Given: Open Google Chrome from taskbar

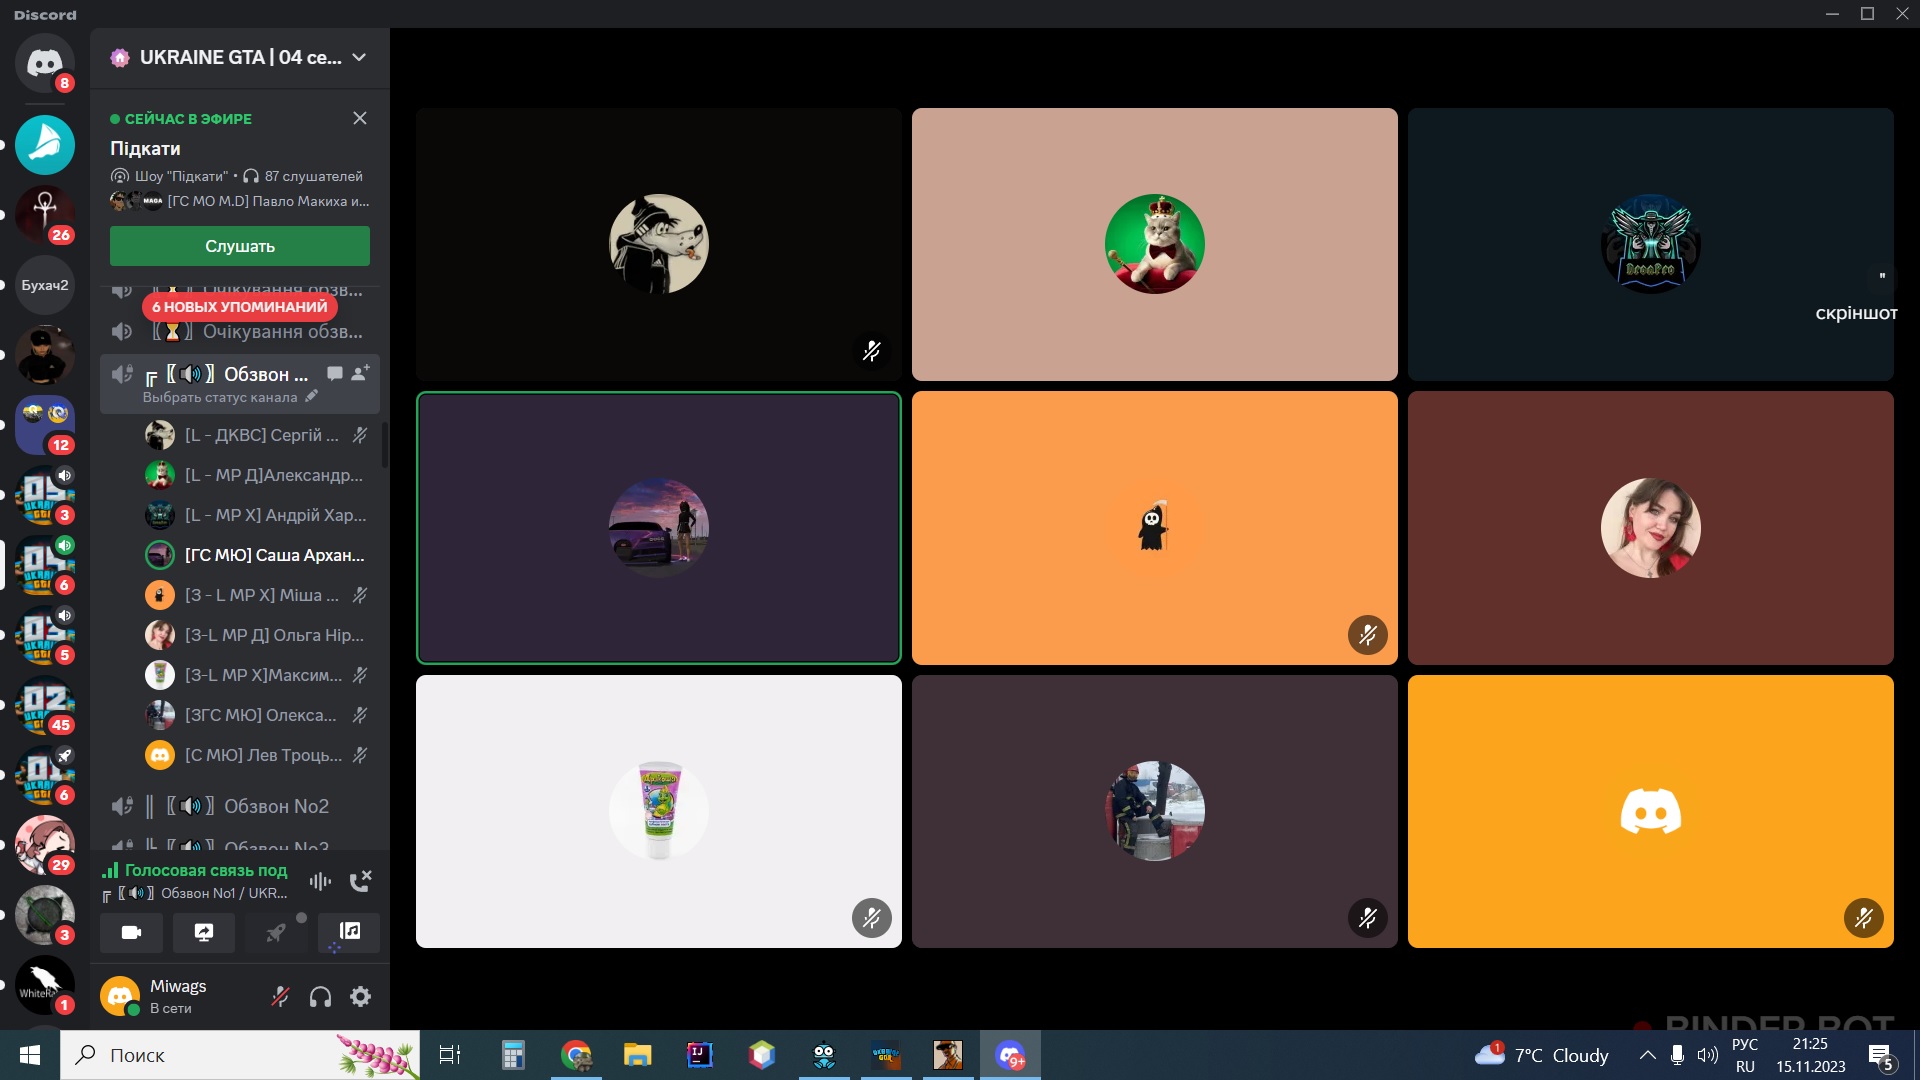Looking at the screenshot, I should click(576, 1055).
